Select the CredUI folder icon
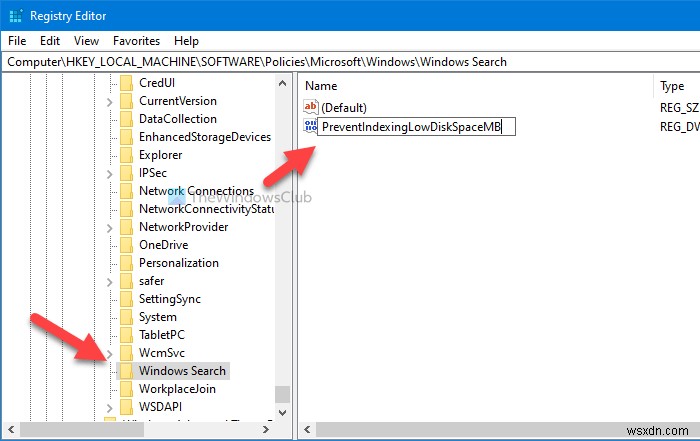This screenshot has height=441, width=700. pos(126,83)
